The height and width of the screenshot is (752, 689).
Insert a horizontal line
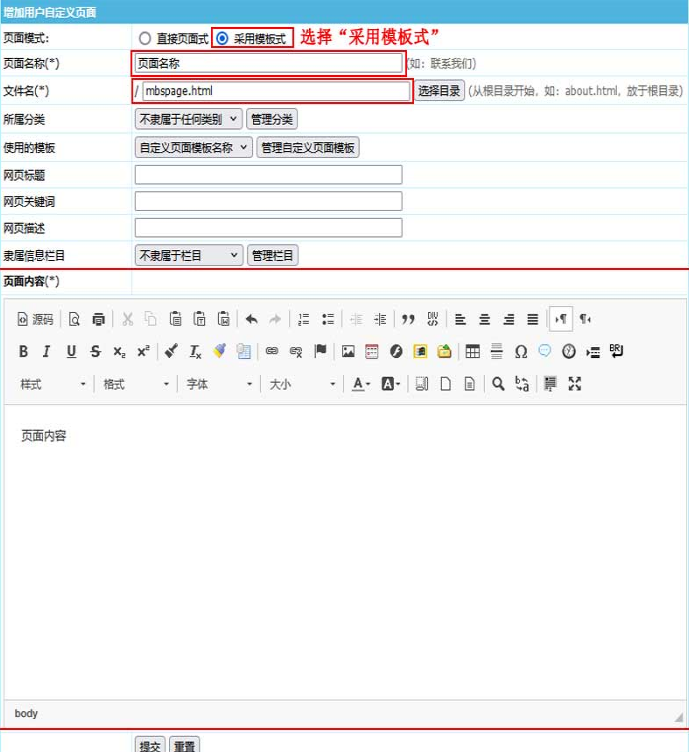point(497,352)
